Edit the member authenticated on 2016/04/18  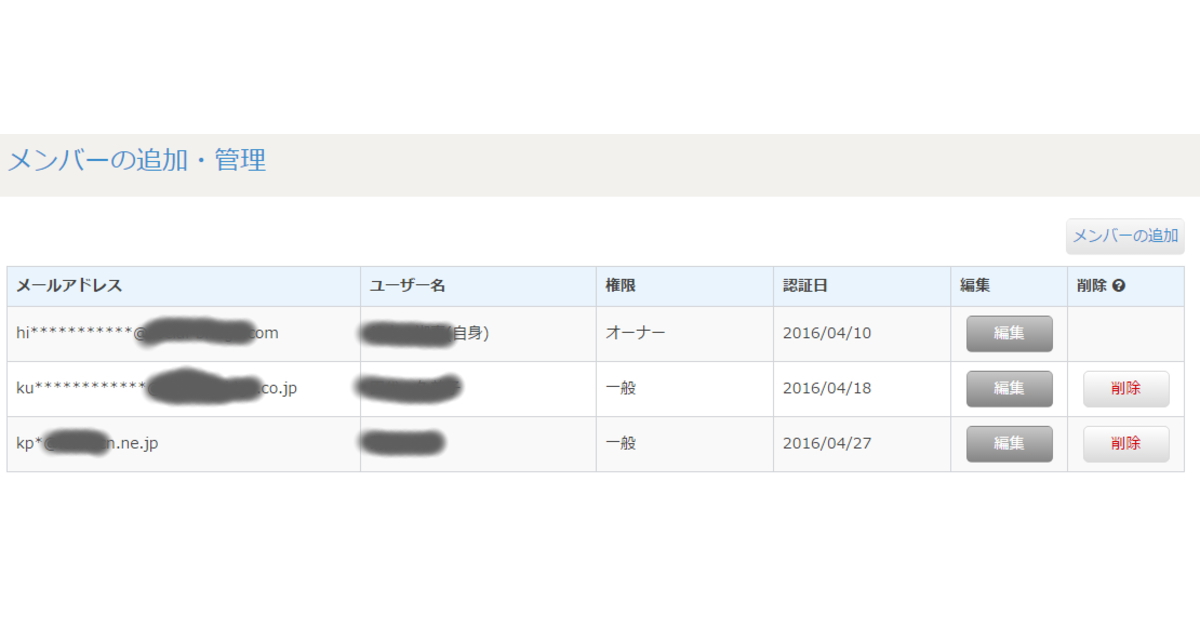click(1009, 389)
